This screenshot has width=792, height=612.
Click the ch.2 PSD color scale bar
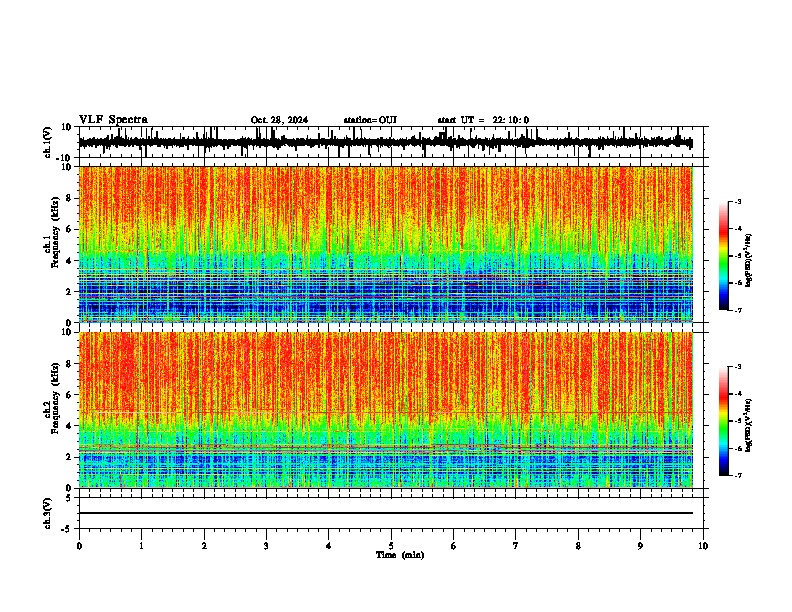[724, 421]
